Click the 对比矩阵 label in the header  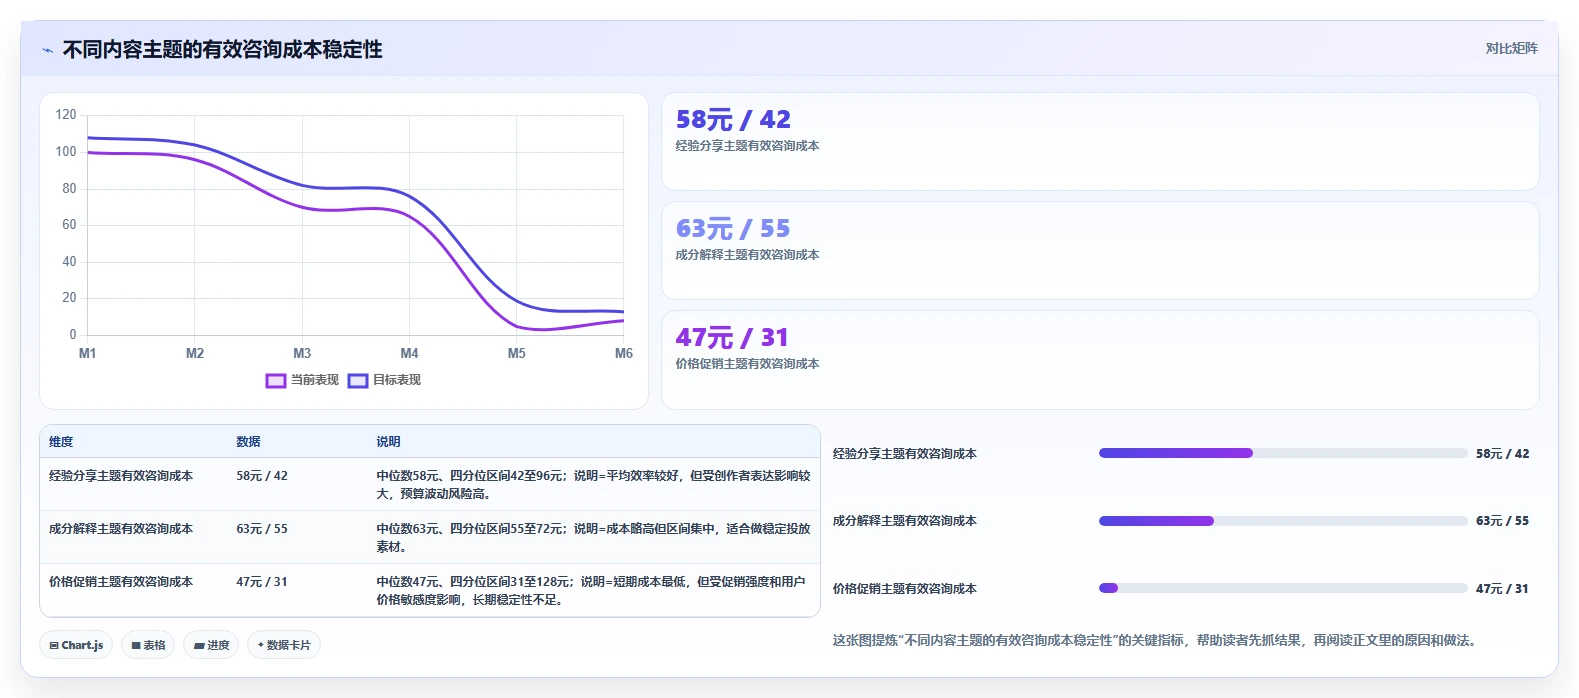click(1511, 48)
